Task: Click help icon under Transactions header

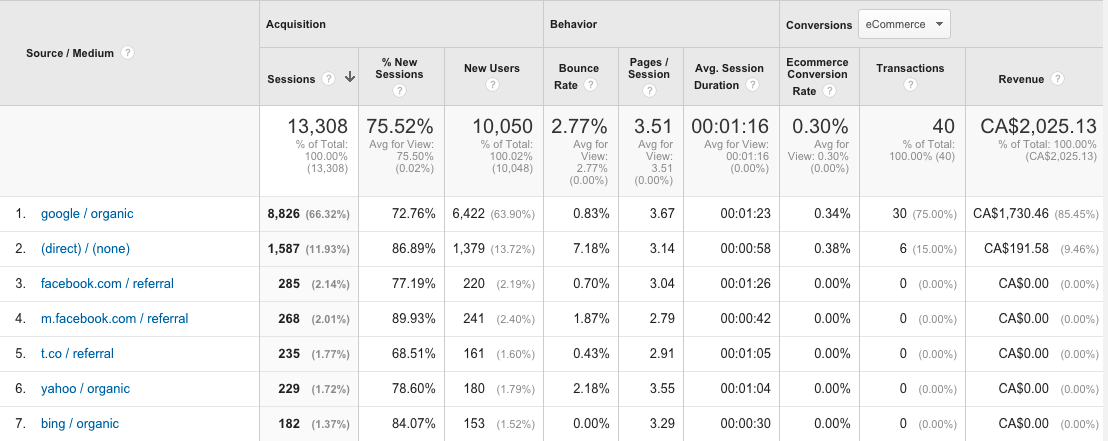Action: [x=910, y=85]
